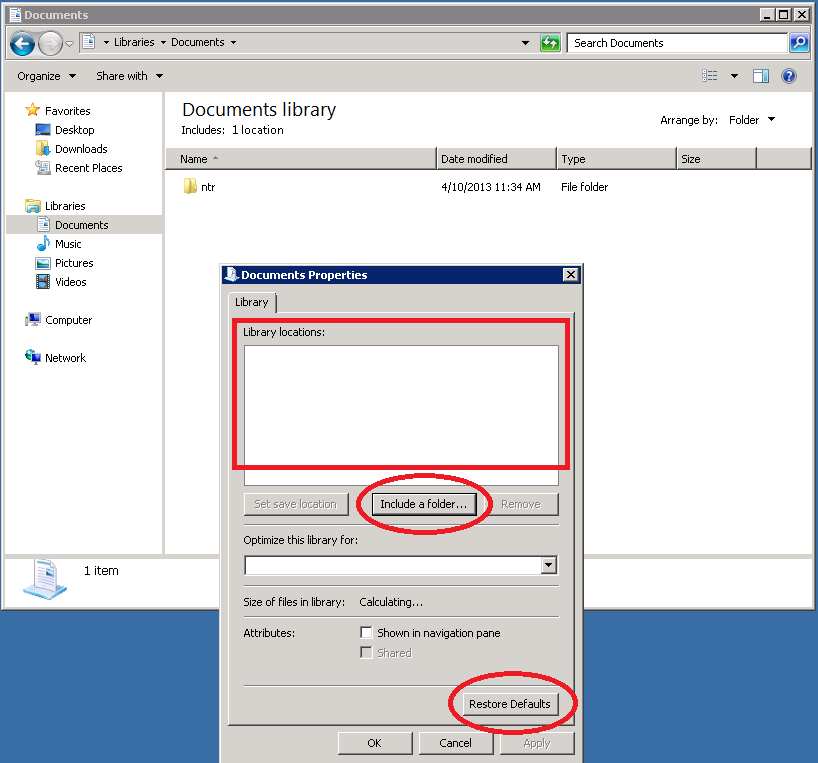Open the Organize dropdown menu
818x763 pixels.
coord(47,76)
